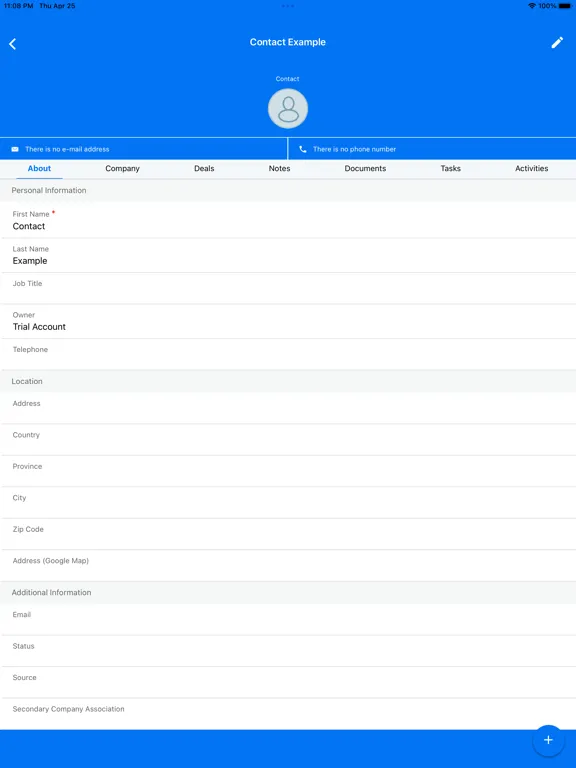
Task: Tap the 'Contact Example' page title
Action: [288, 42]
